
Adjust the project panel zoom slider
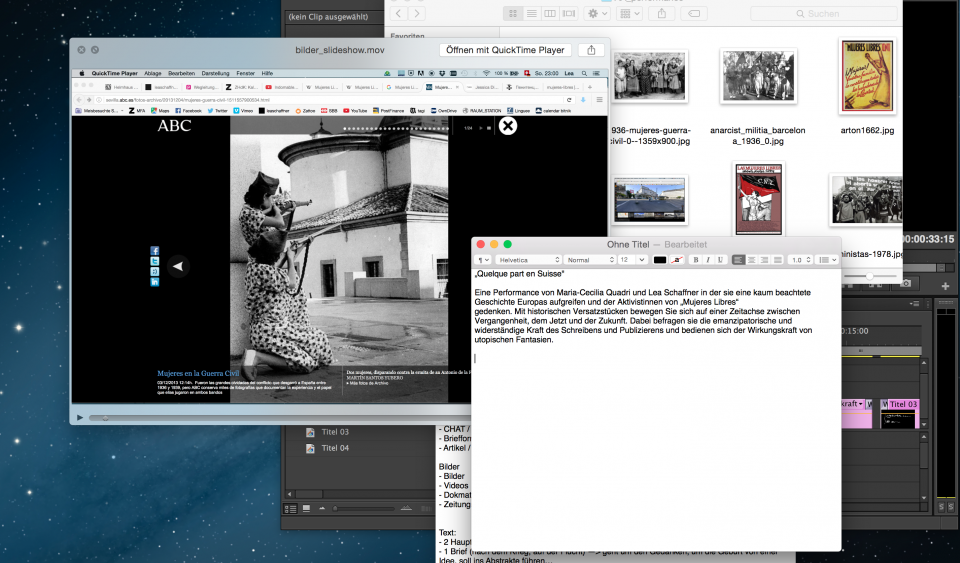tap(365, 509)
